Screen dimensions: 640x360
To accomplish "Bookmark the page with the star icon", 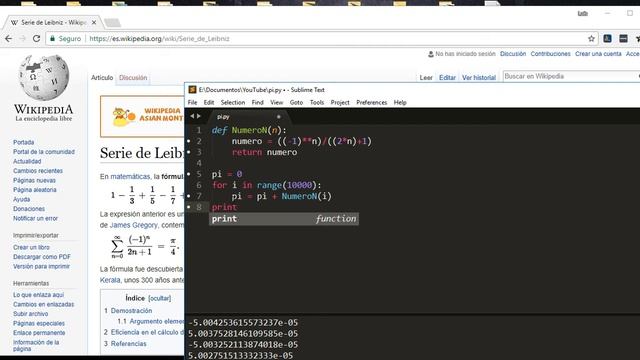I will pos(591,39).
